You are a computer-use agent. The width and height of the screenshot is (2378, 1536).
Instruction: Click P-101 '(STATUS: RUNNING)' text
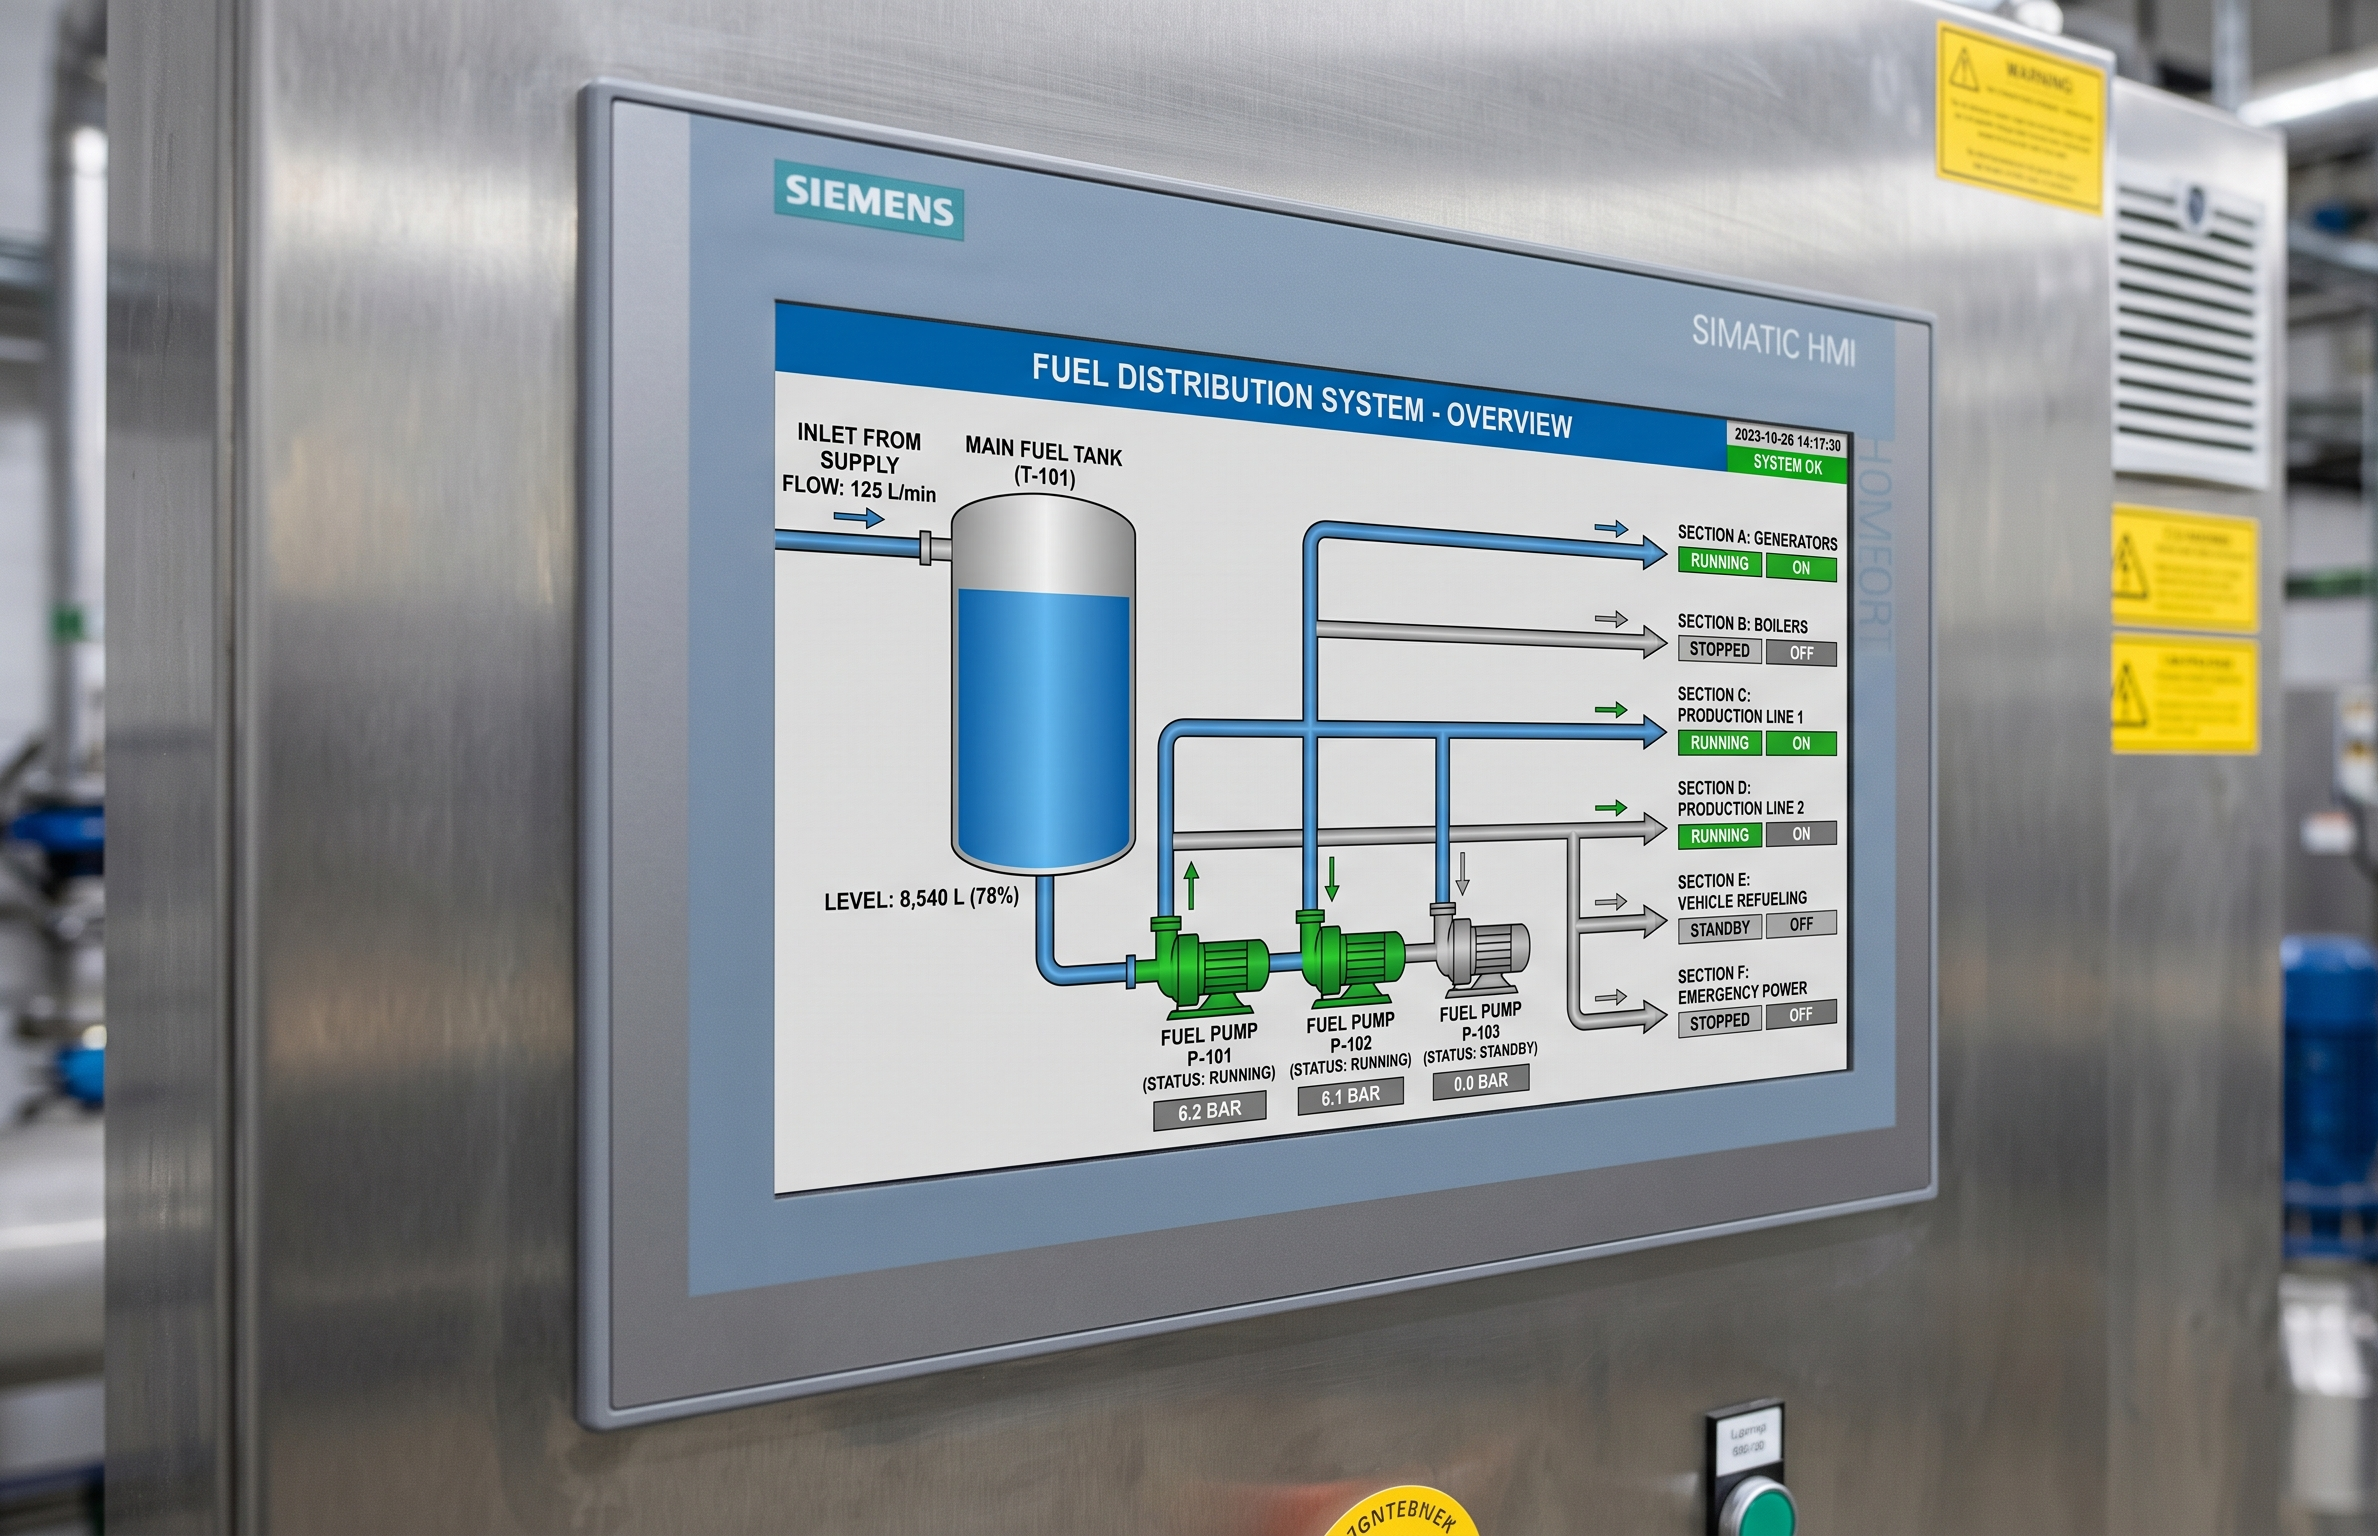(x=1209, y=1077)
